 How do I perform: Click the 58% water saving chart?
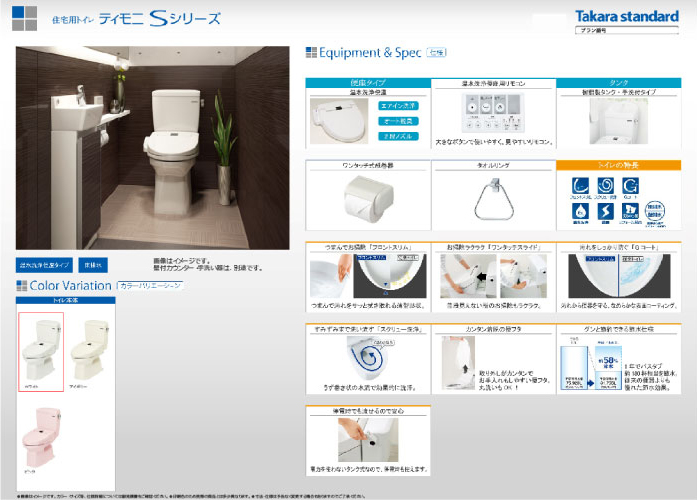[591, 364]
